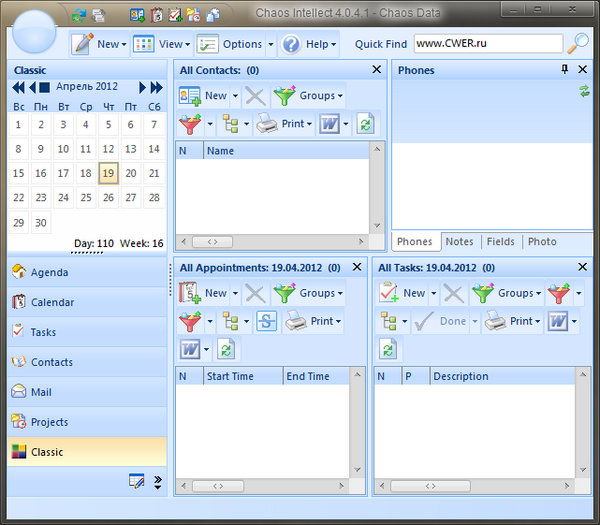Go to next month in calendar
Viewport: 600px width, 525px height.
pyautogui.click(x=143, y=87)
